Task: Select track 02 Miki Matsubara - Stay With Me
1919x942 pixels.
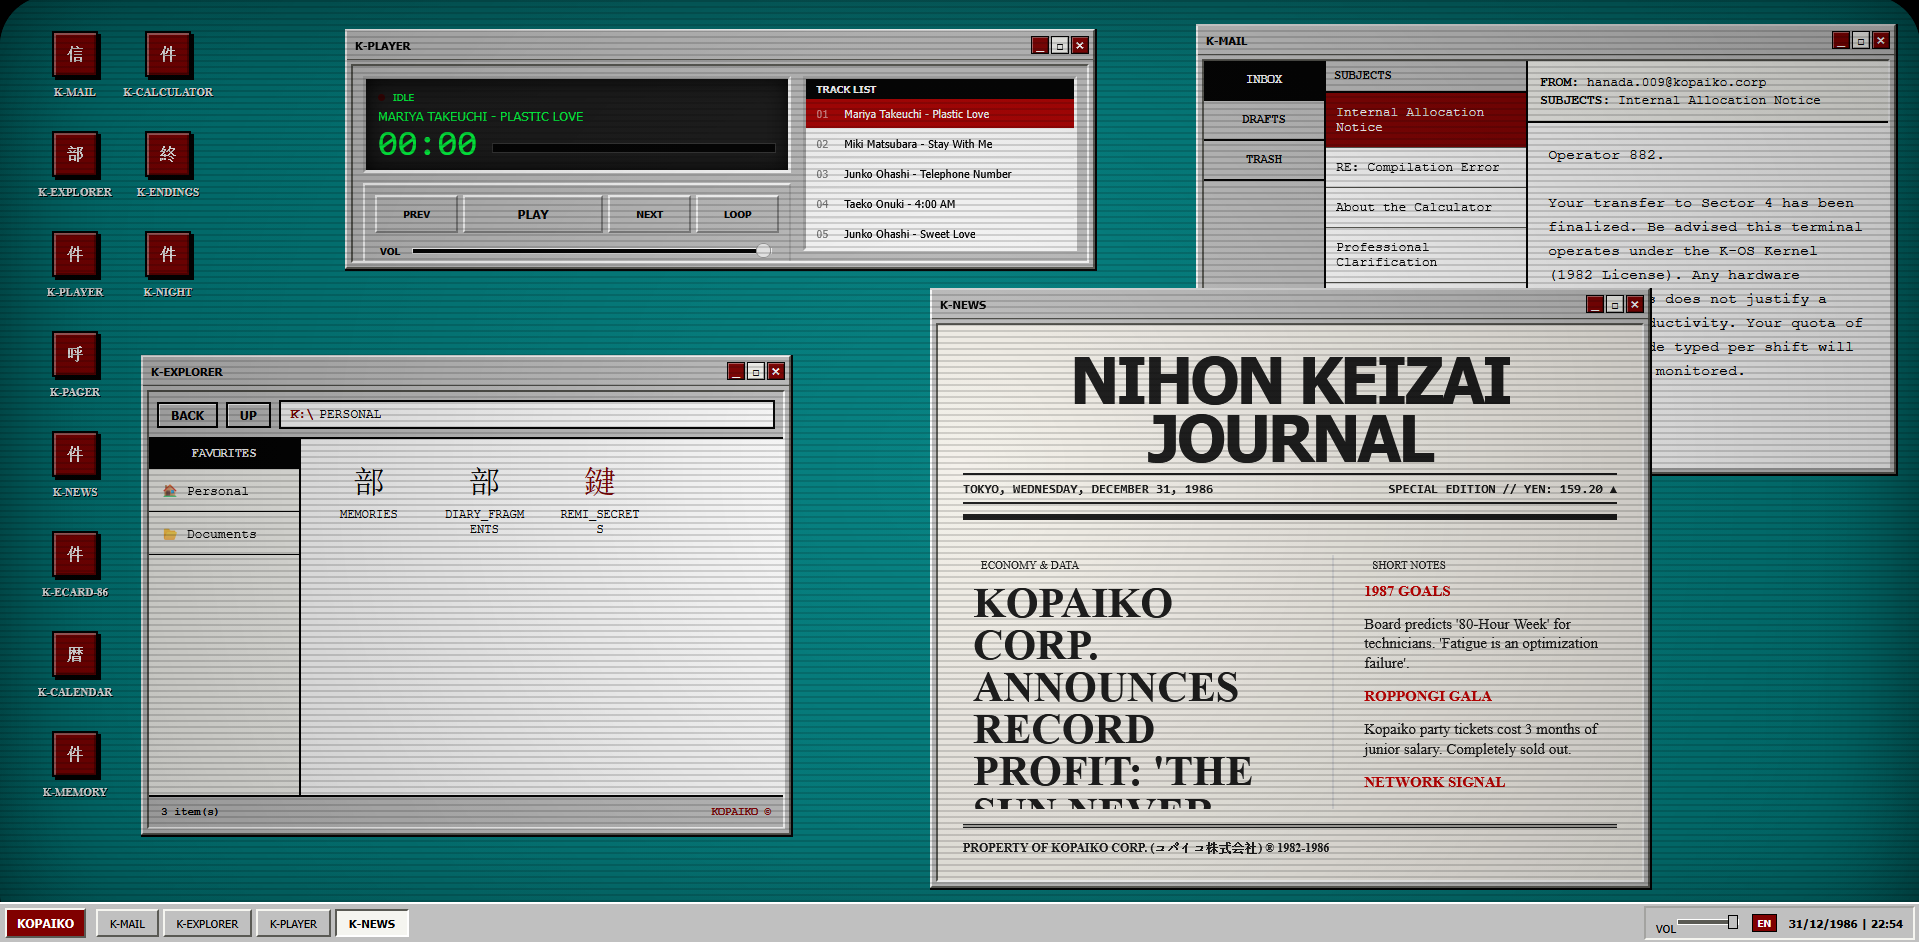Action: pyautogui.click(x=940, y=144)
